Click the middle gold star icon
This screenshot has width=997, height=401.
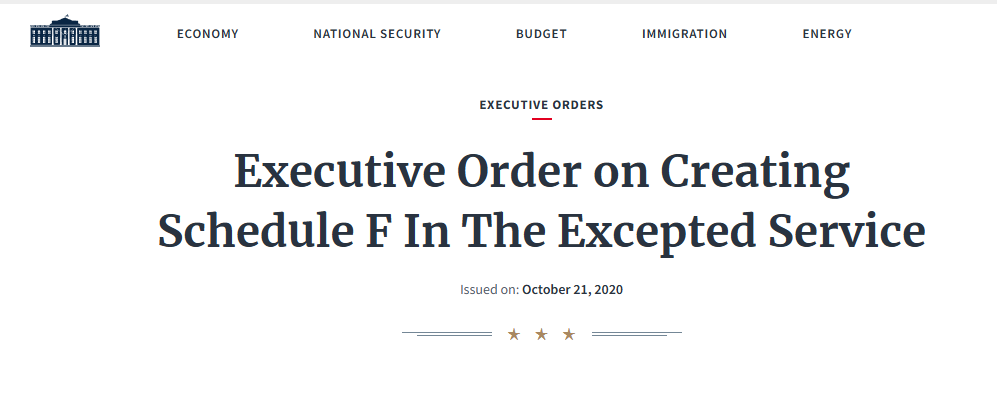(541, 334)
